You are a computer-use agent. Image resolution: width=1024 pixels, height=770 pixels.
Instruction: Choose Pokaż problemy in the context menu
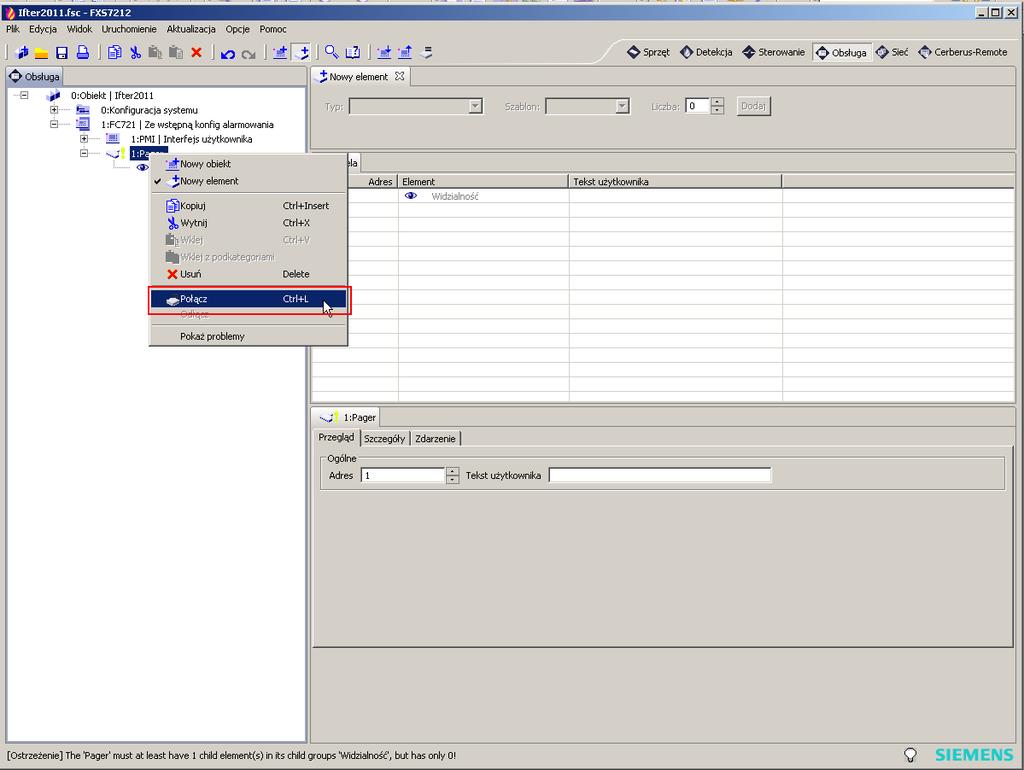coord(248,336)
